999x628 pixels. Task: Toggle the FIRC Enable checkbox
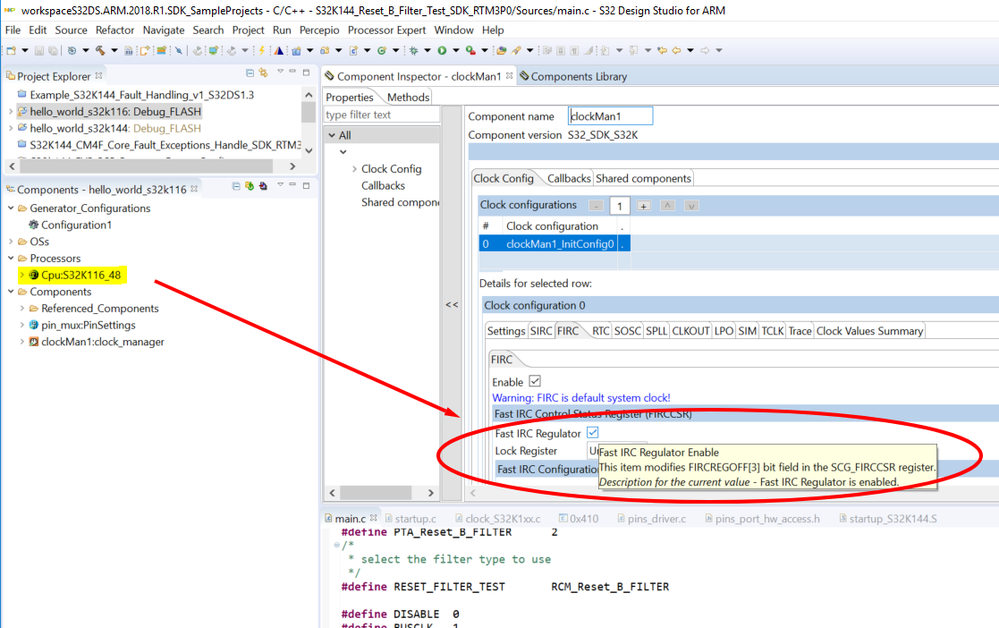coord(535,381)
